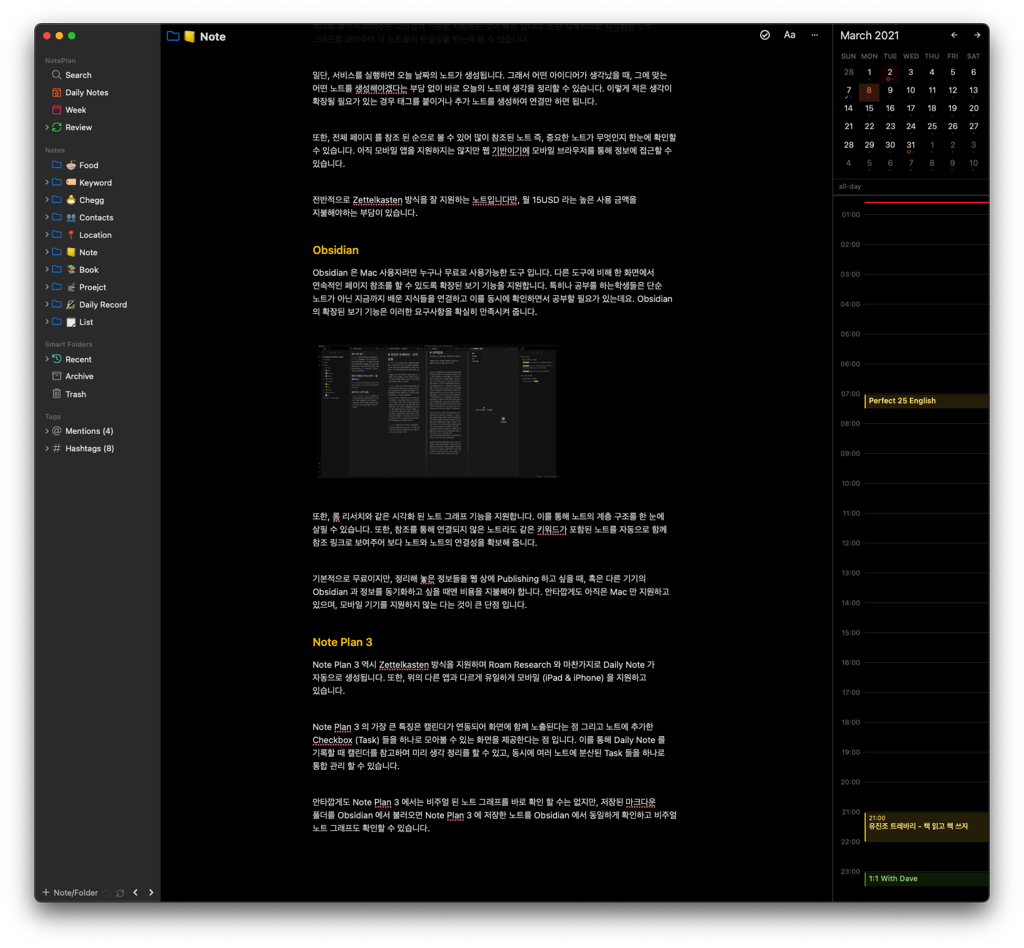1024x948 pixels.
Task: Open the 1:1 With Dave event
Action: pyautogui.click(x=926, y=879)
